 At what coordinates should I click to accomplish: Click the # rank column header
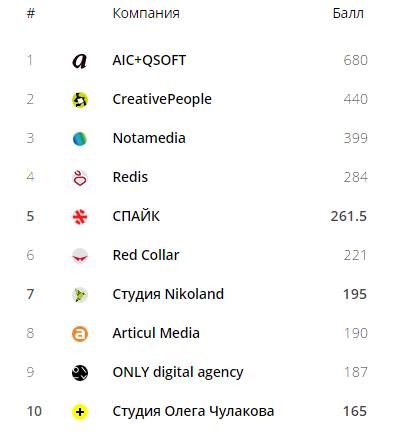pos(31,13)
